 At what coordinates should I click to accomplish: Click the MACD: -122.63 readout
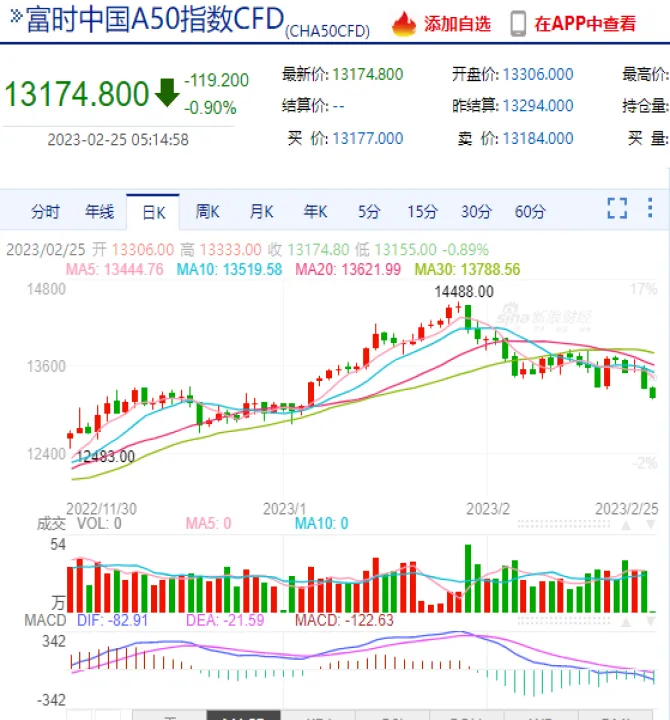[x=344, y=620]
